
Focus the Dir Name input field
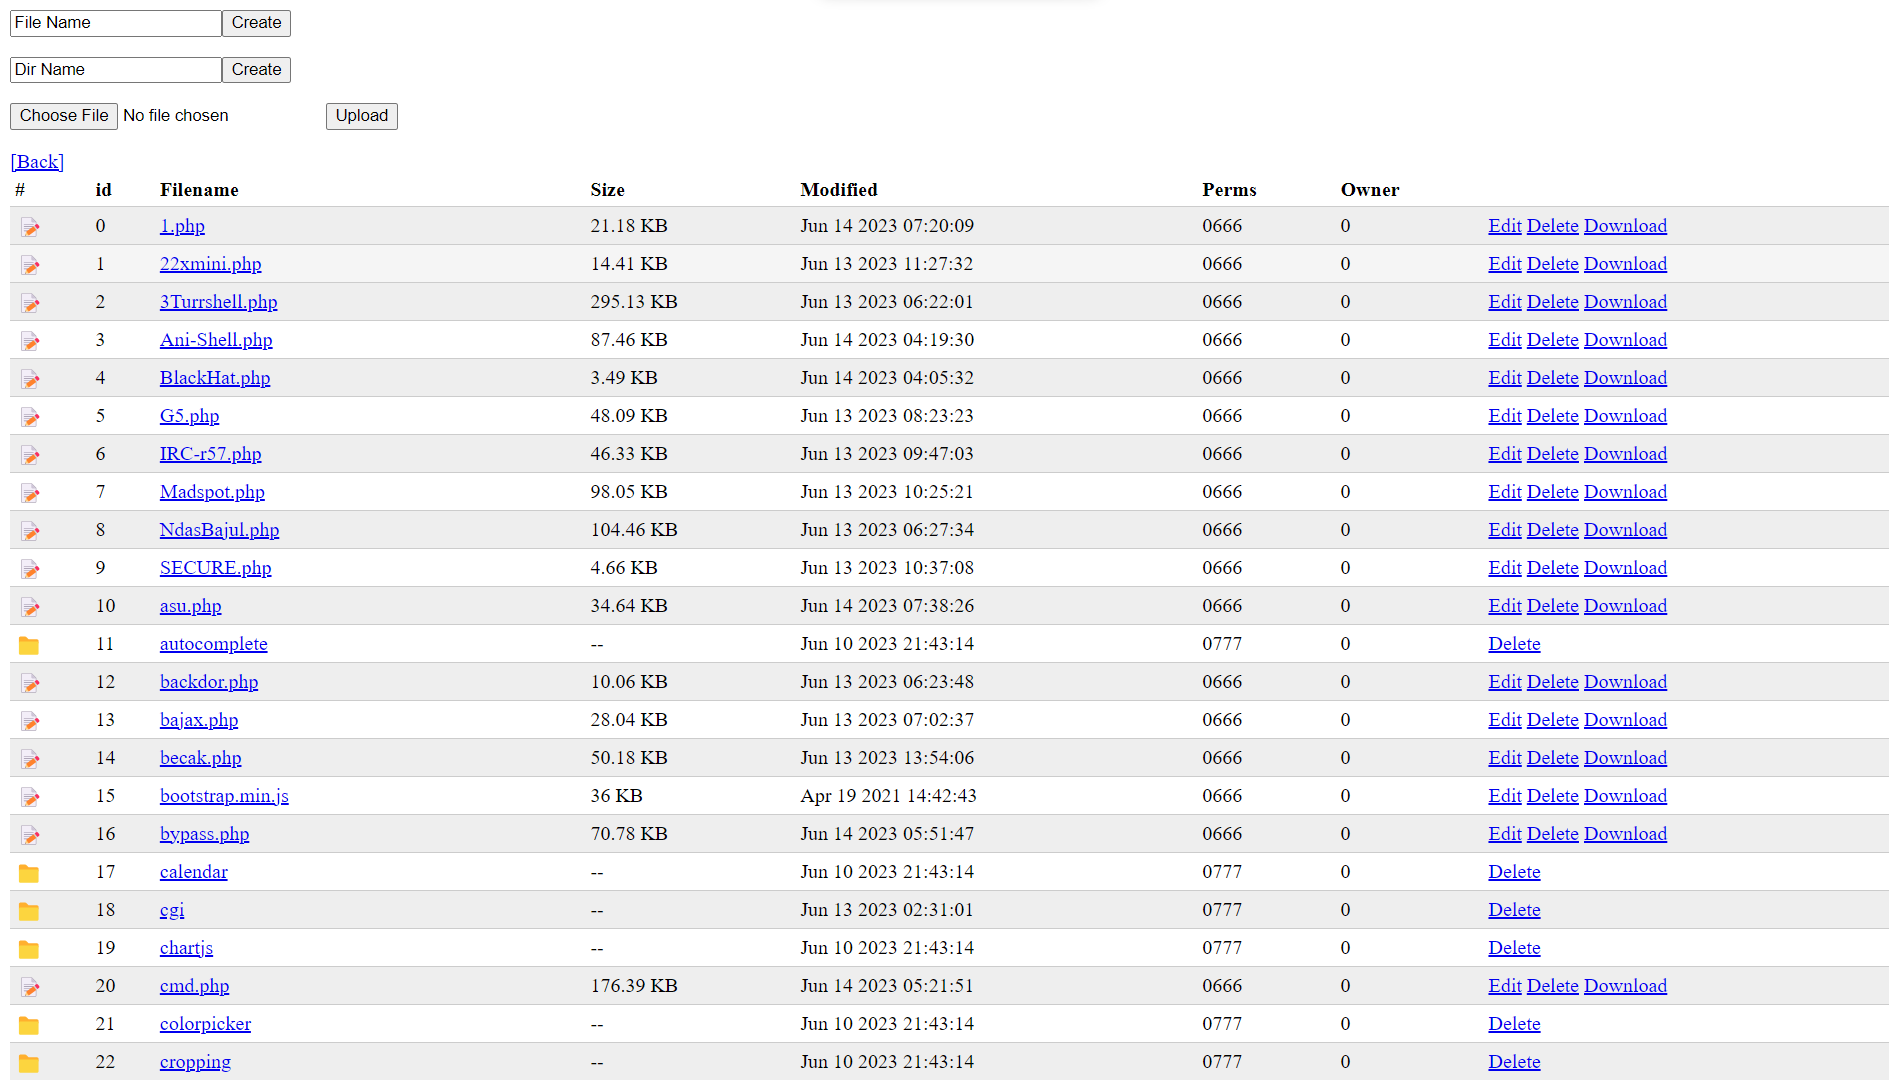(116, 70)
